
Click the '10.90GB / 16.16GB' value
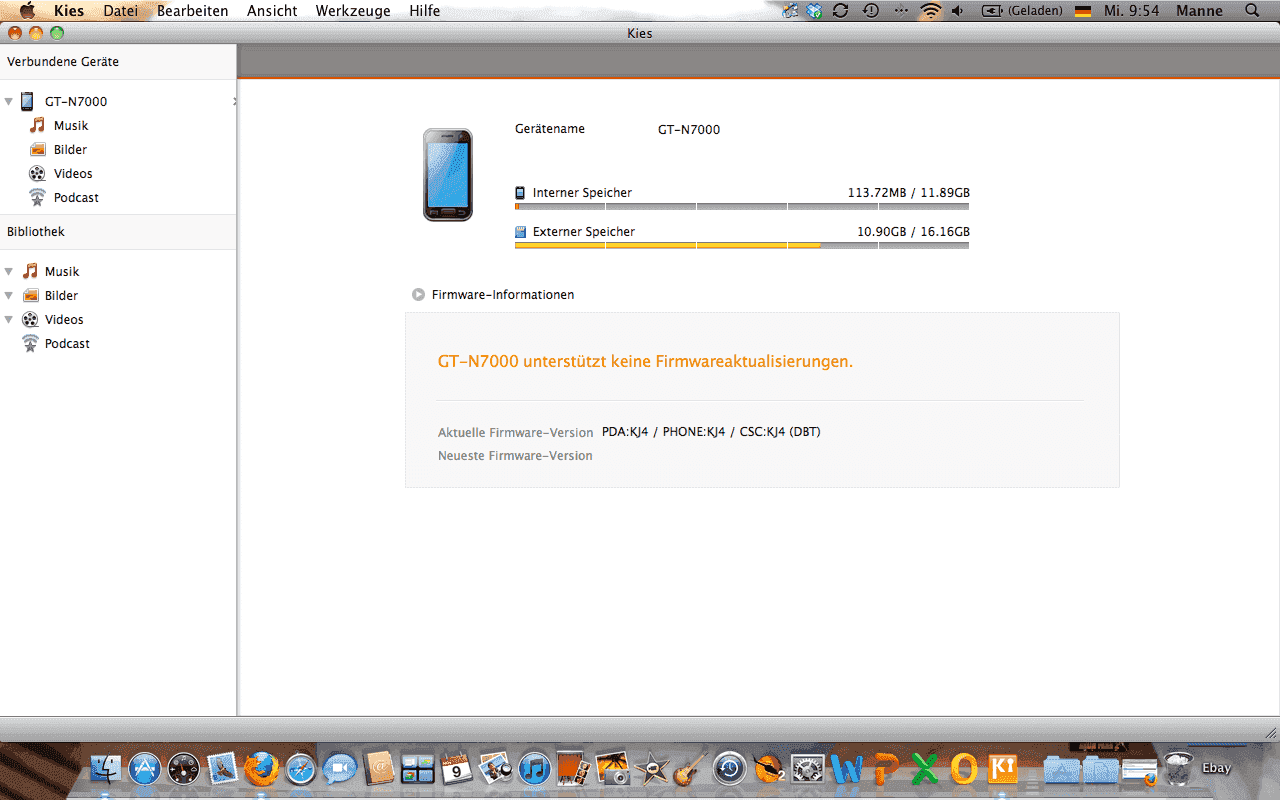[913, 232]
